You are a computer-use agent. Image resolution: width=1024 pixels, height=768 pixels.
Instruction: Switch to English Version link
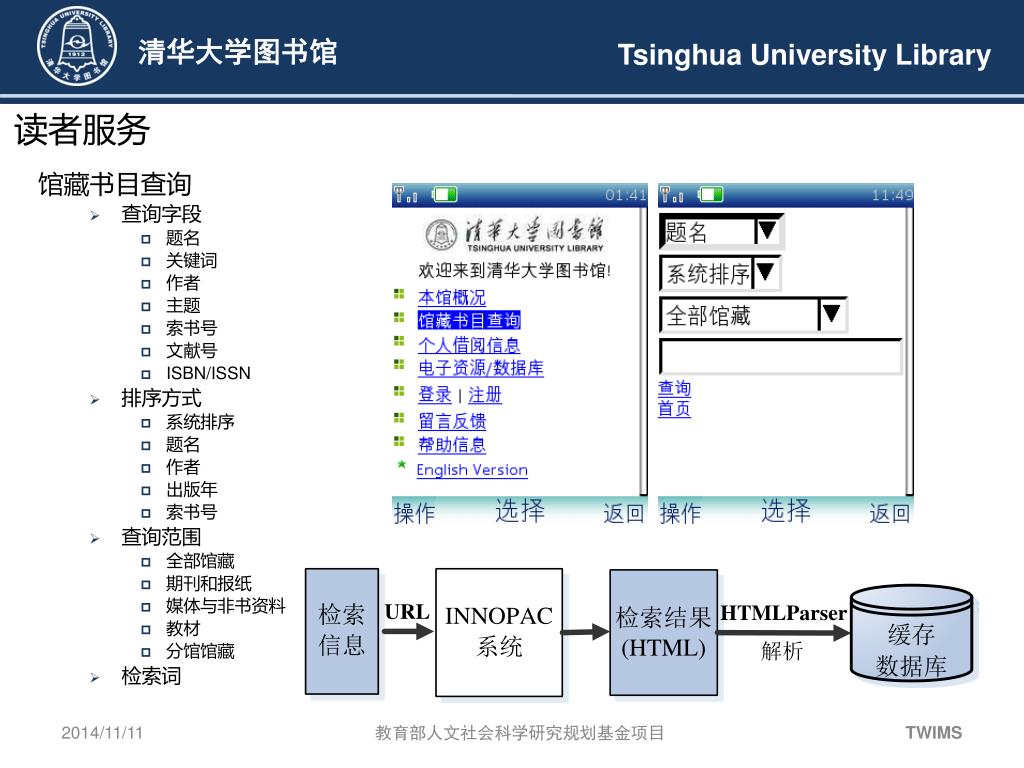click(472, 470)
